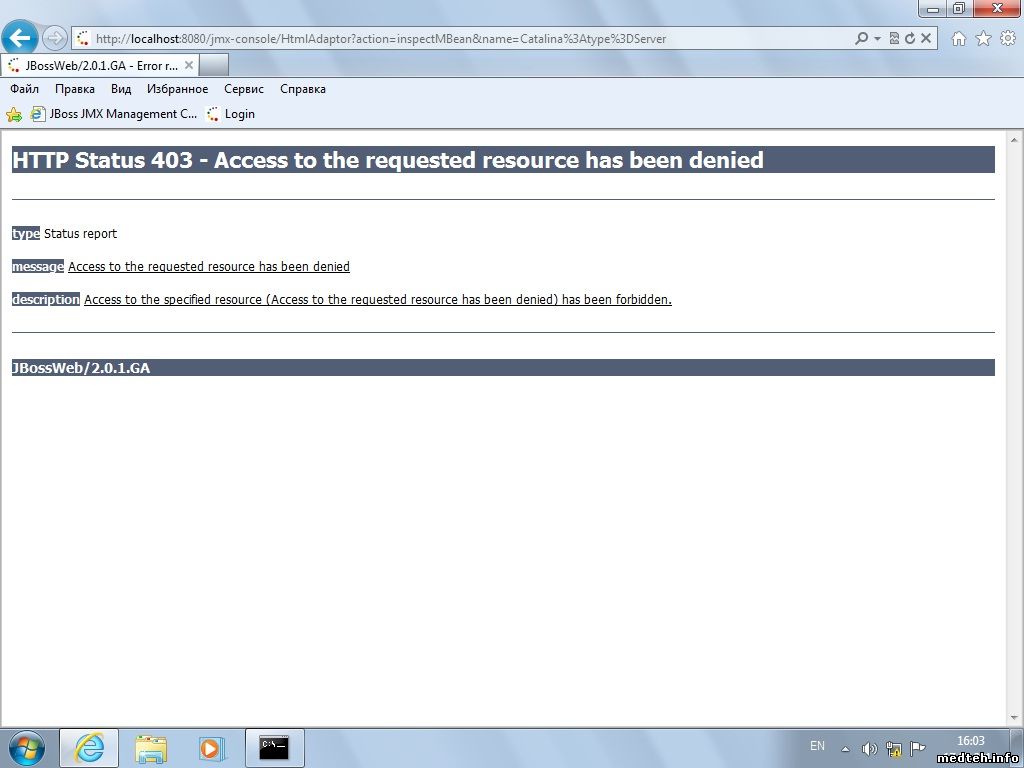Click the Add to Favorites bar icon

14,114
